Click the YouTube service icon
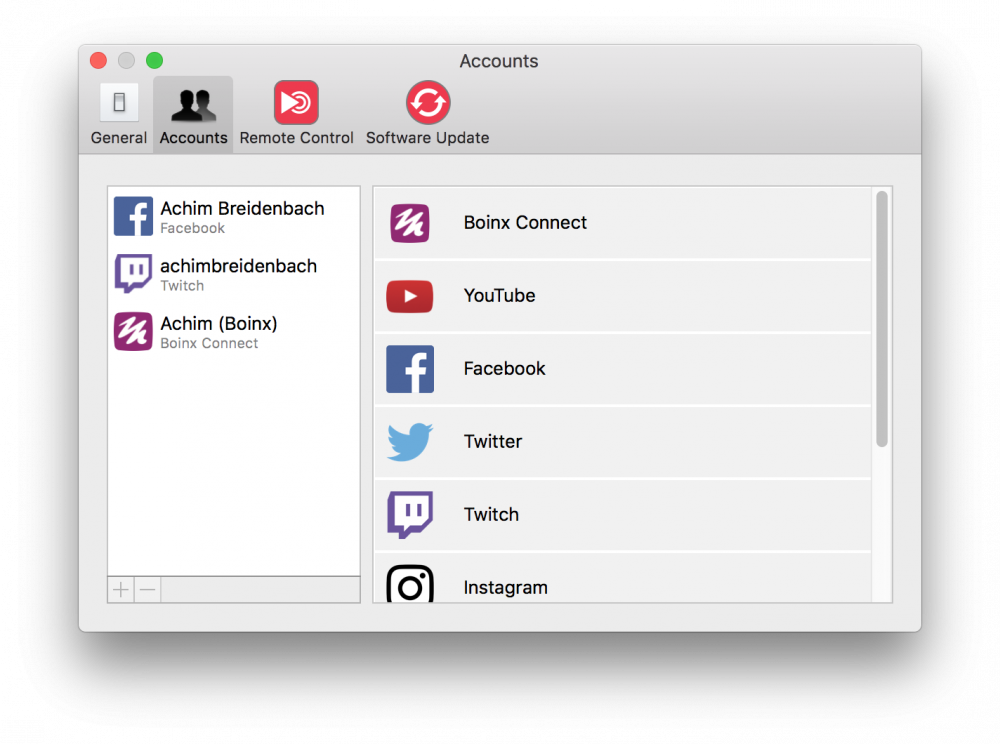 pos(409,296)
